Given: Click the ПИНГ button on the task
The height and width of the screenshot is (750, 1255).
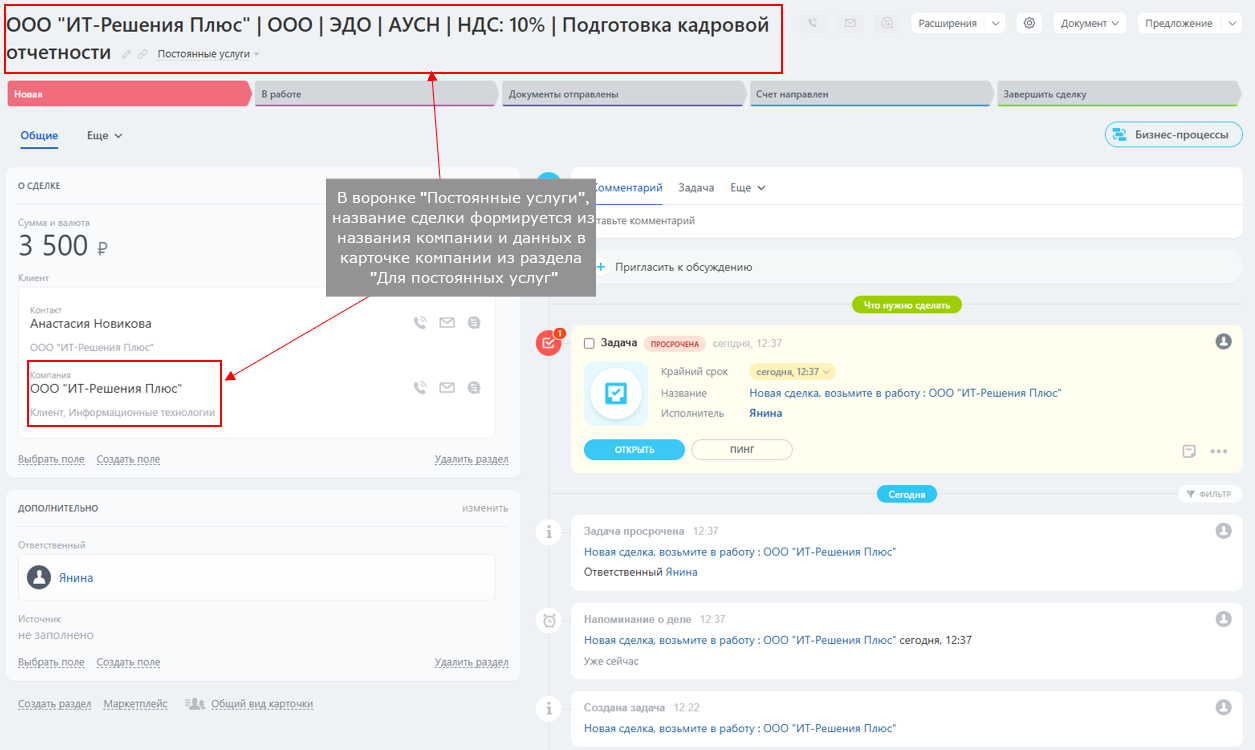Looking at the screenshot, I should [742, 450].
